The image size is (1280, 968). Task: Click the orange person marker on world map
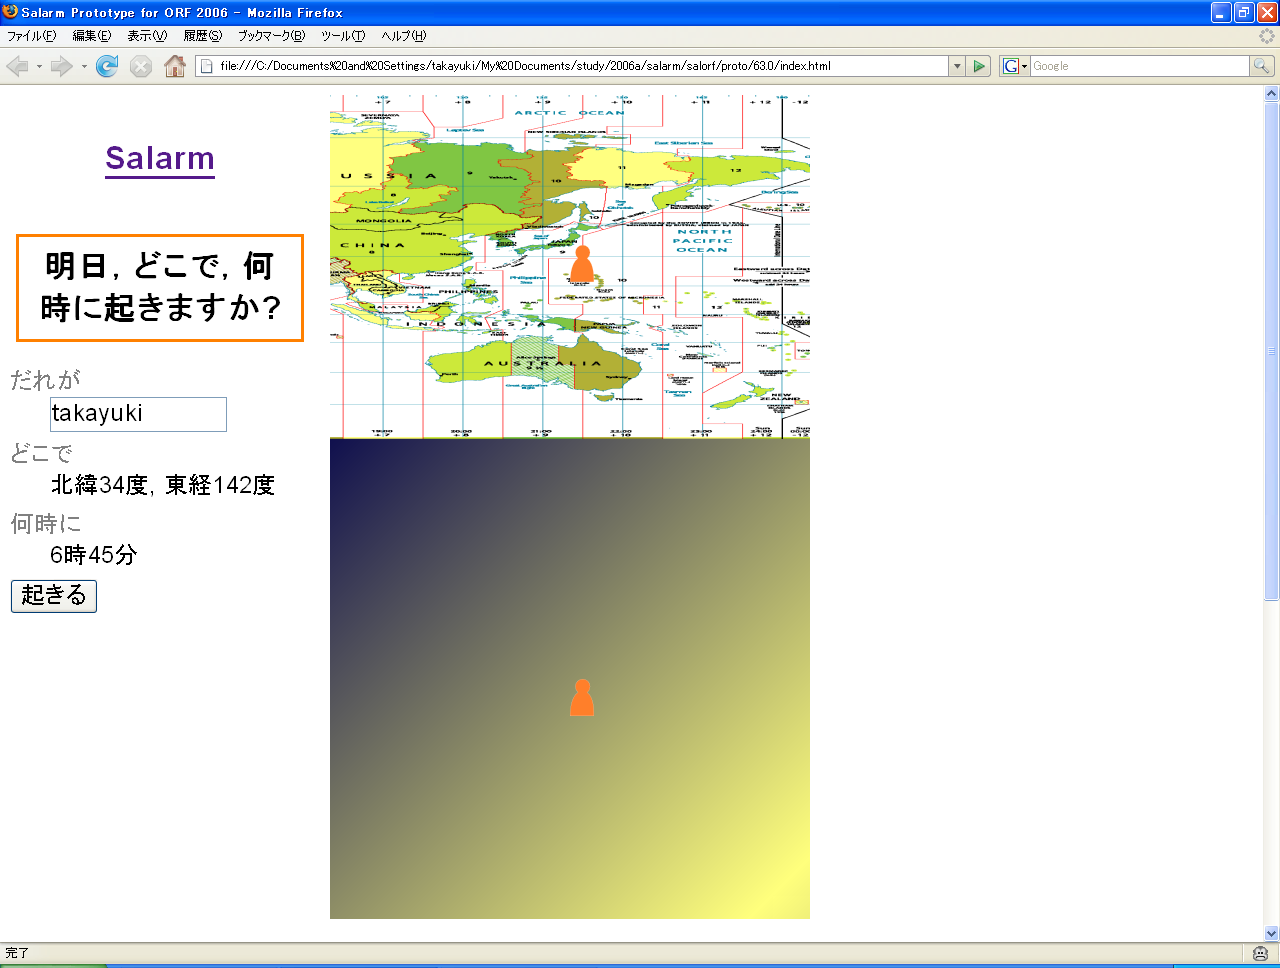[582, 263]
